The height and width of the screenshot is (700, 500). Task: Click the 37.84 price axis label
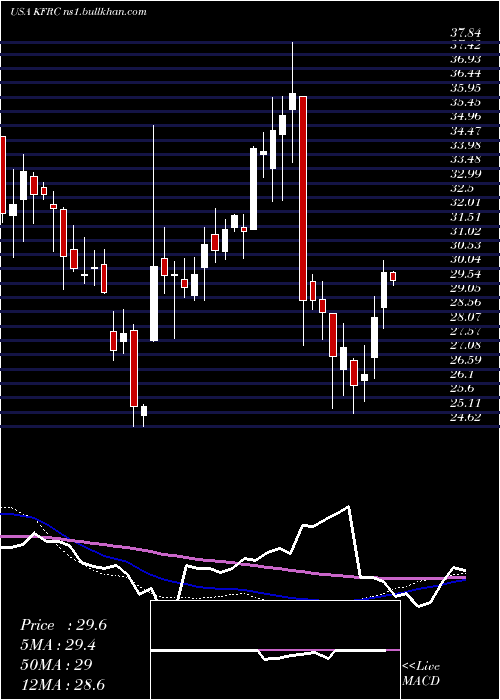[x=465, y=33]
